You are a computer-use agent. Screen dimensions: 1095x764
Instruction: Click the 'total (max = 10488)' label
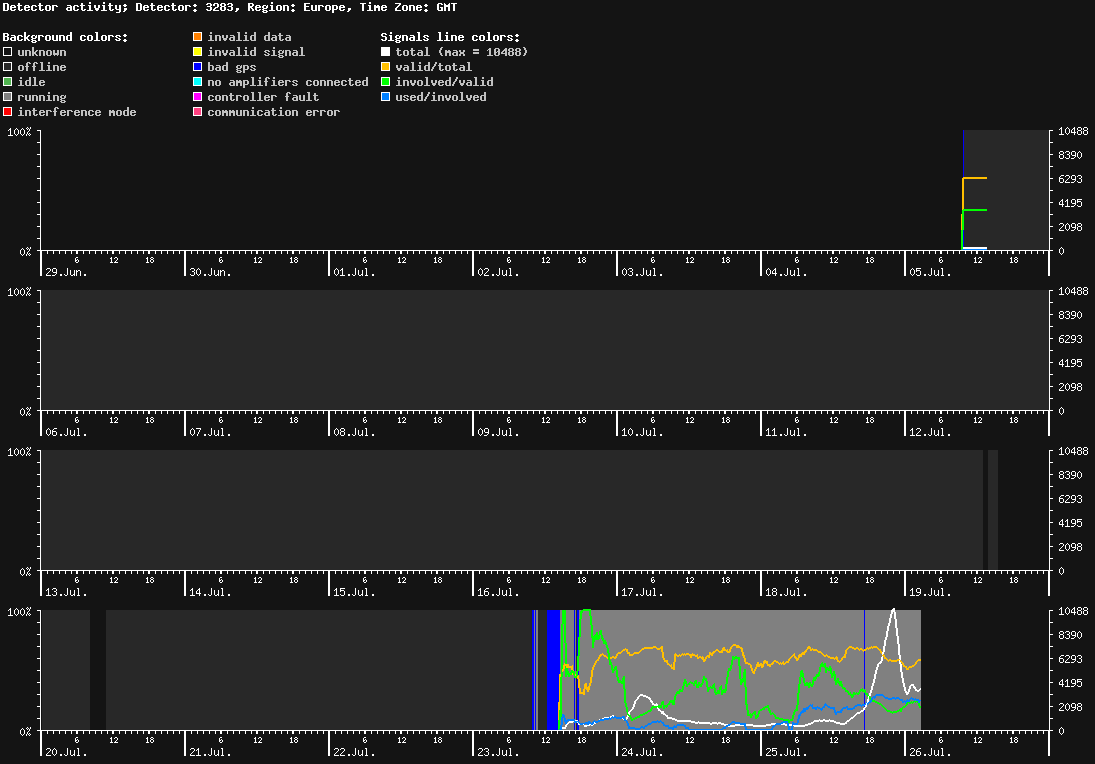pos(462,52)
